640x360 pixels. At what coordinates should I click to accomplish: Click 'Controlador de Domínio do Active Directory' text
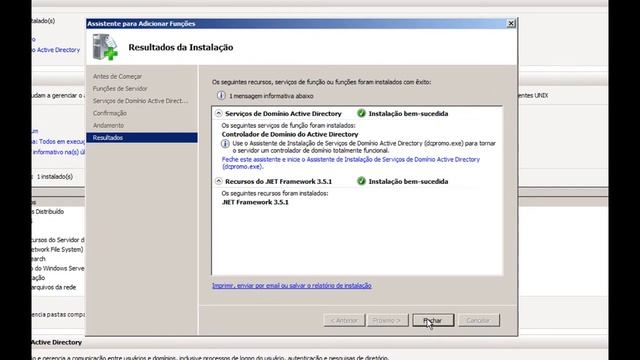tap(290, 134)
